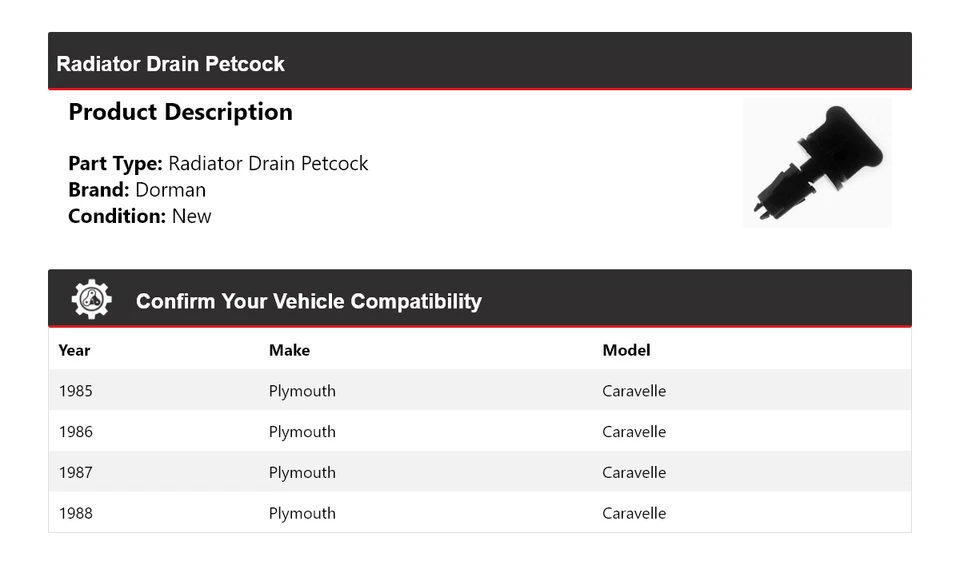
Task: Click Confirm Your Vehicle Compatibility header
Action: pyautogui.click(x=308, y=301)
